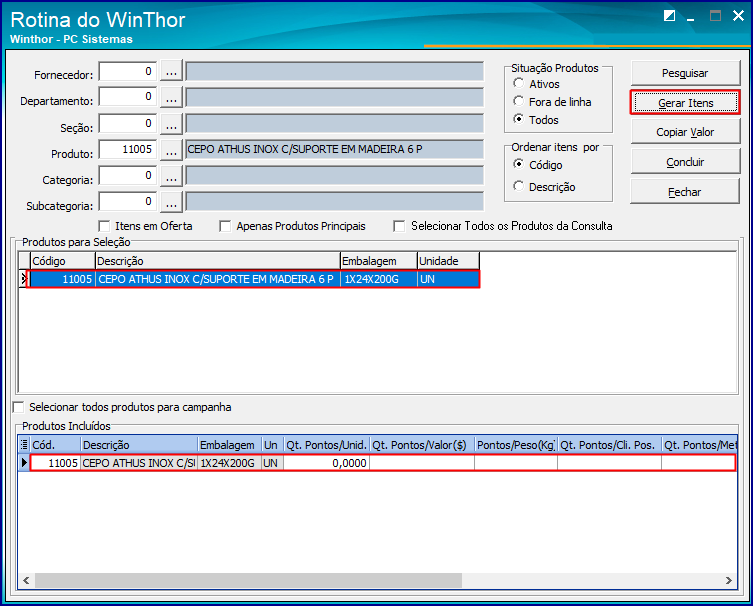Click the Produto description field CEPO ATHUS INOX

(x=335, y=150)
